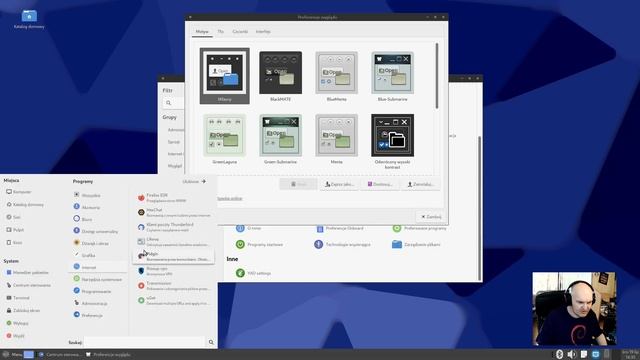Click Wyloguj logout entry

17,323
